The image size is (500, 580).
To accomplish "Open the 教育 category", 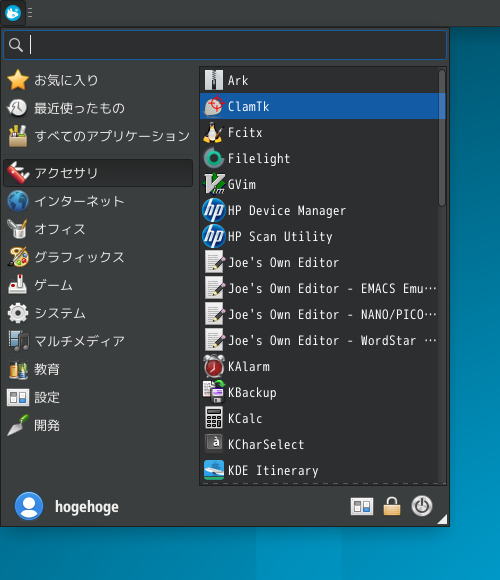I will click(x=98, y=369).
